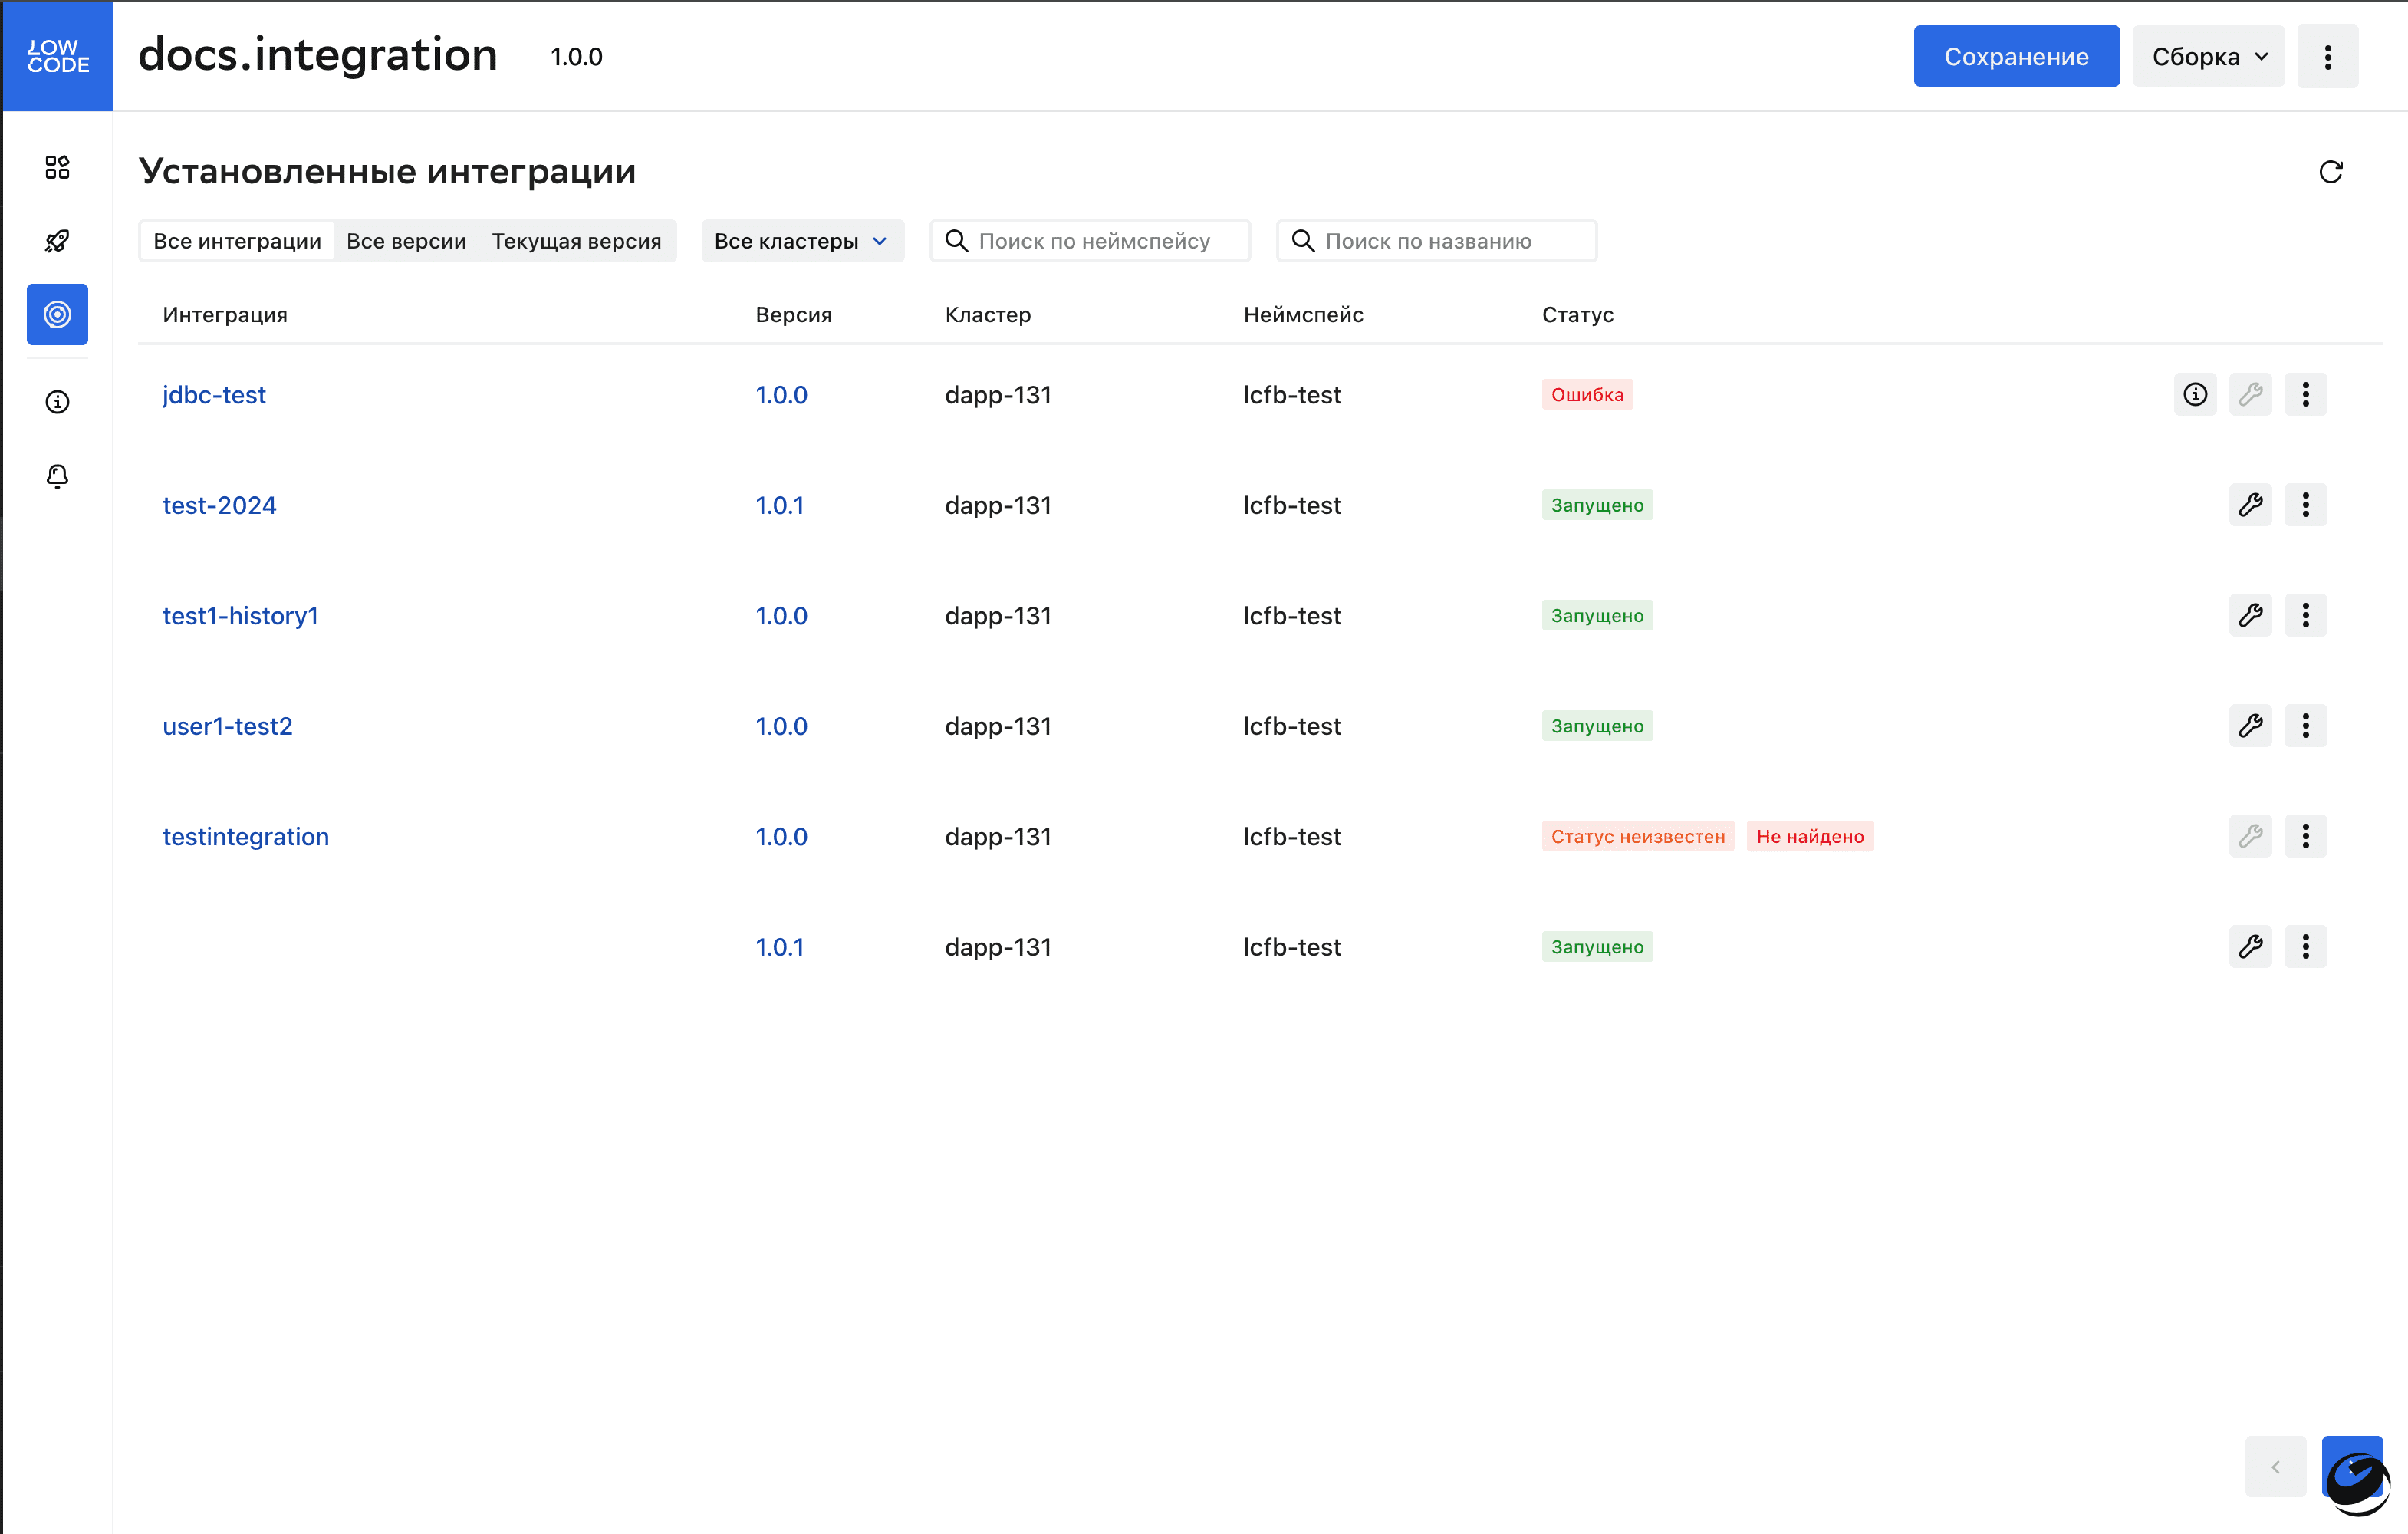The image size is (2408, 1534).
Task: Refresh the installed integrations list
Action: [2330, 172]
